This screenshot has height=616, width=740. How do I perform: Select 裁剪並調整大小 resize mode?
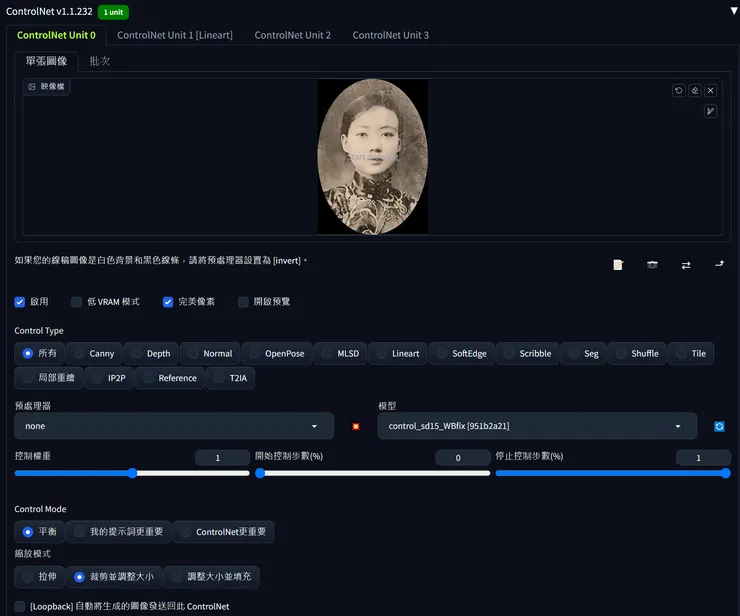pos(114,577)
